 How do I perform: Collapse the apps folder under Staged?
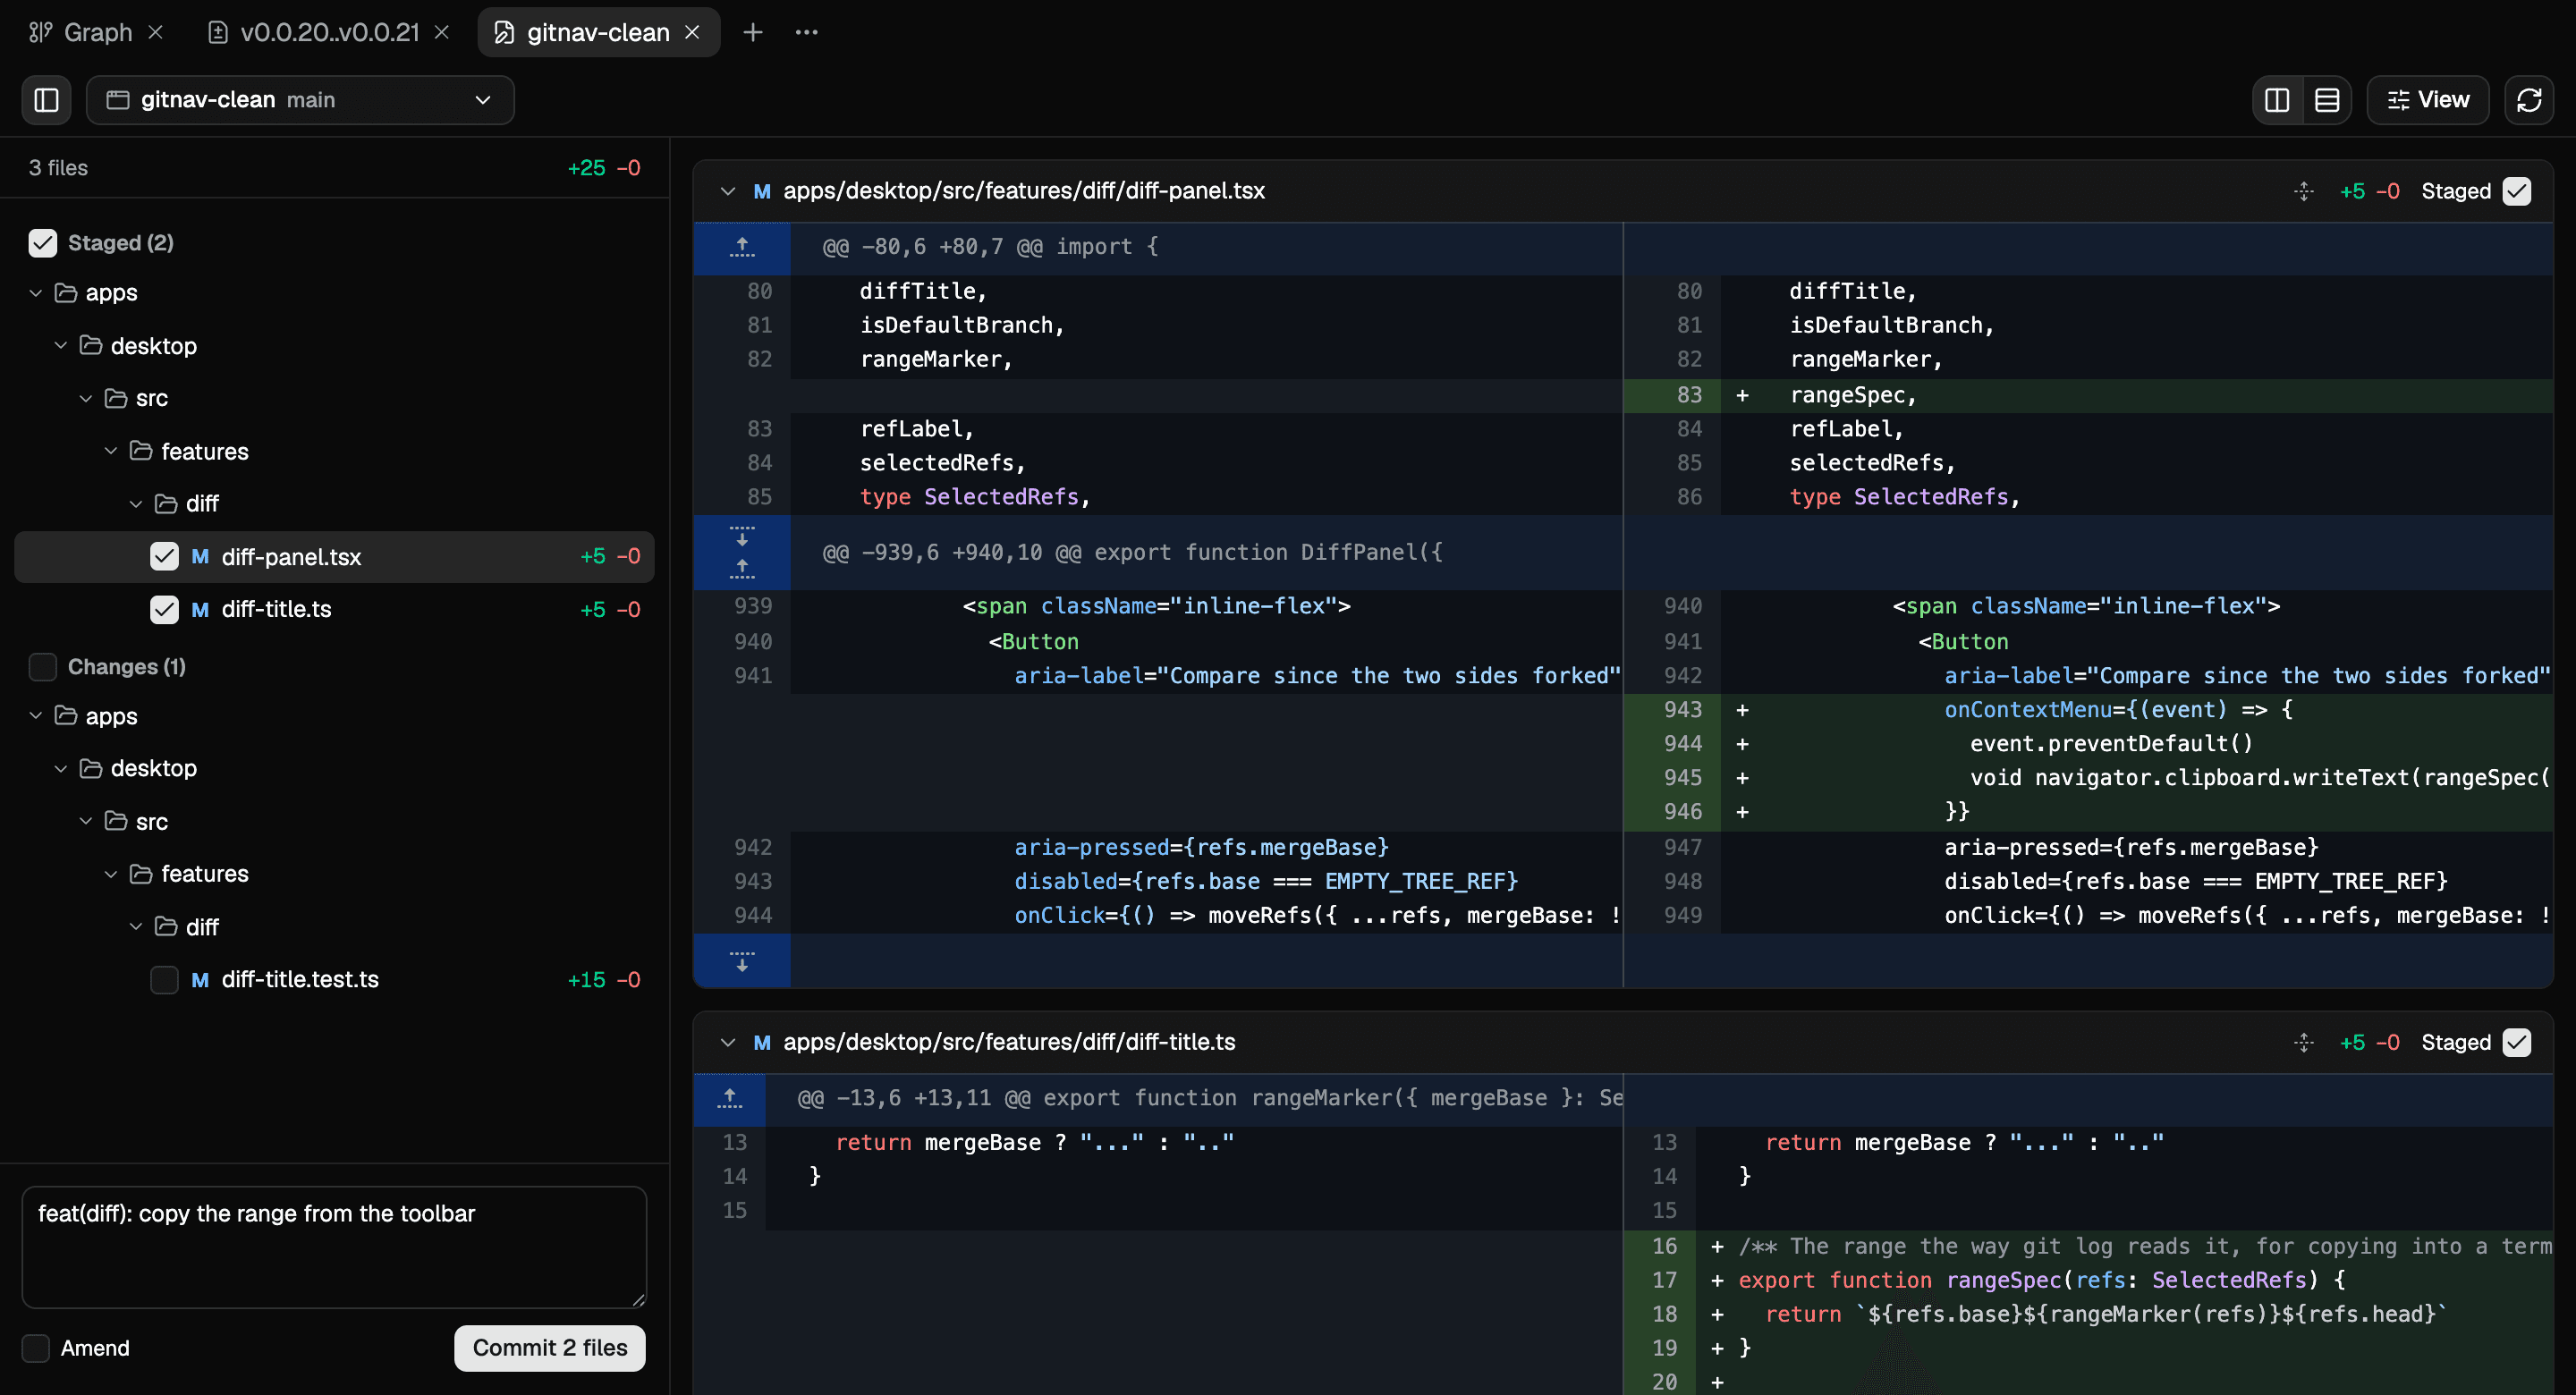[x=36, y=293]
